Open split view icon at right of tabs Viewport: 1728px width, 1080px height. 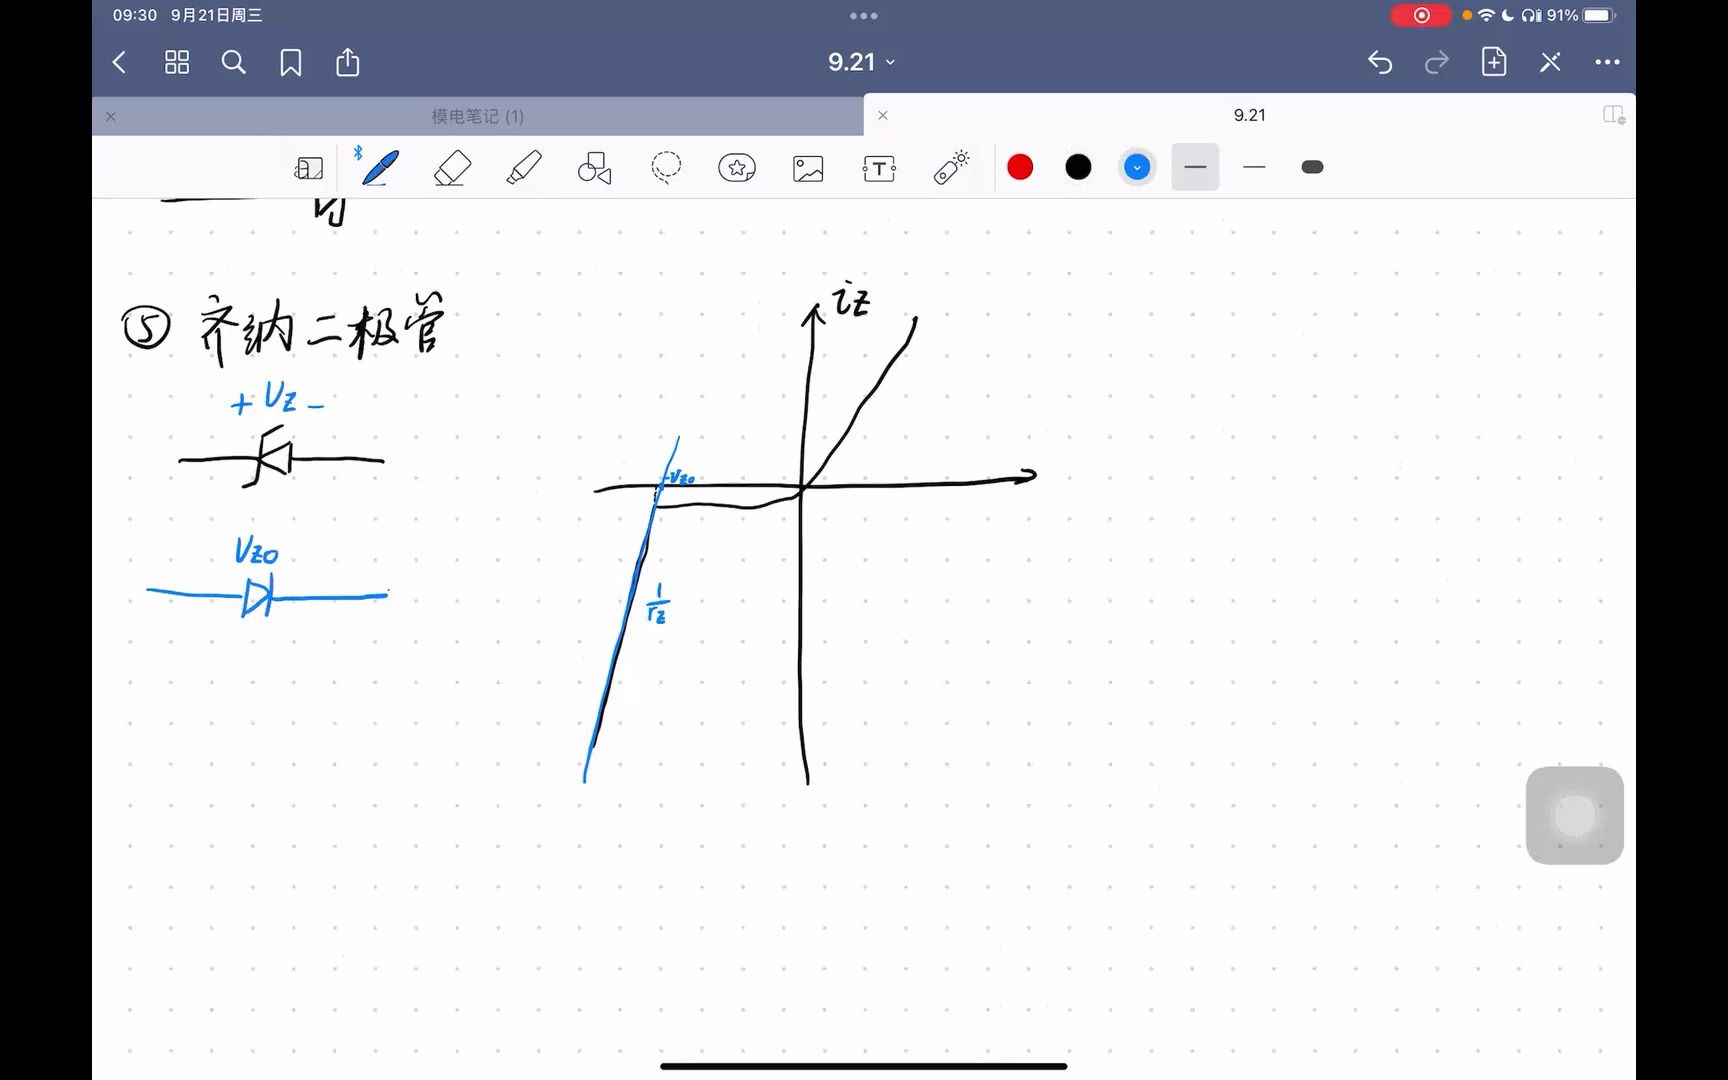click(1614, 115)
